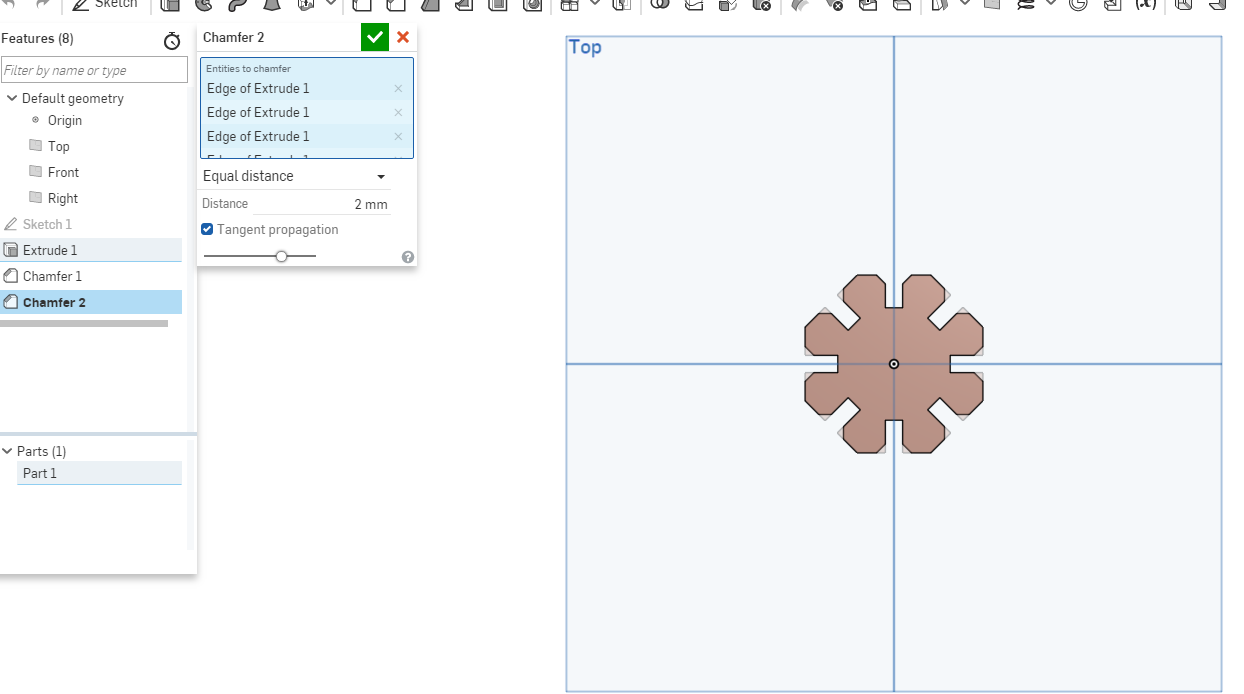Remove third Edge of Extrude 1 entry
The height and width of the screenshot is (694, 1244).
point(398,137)
